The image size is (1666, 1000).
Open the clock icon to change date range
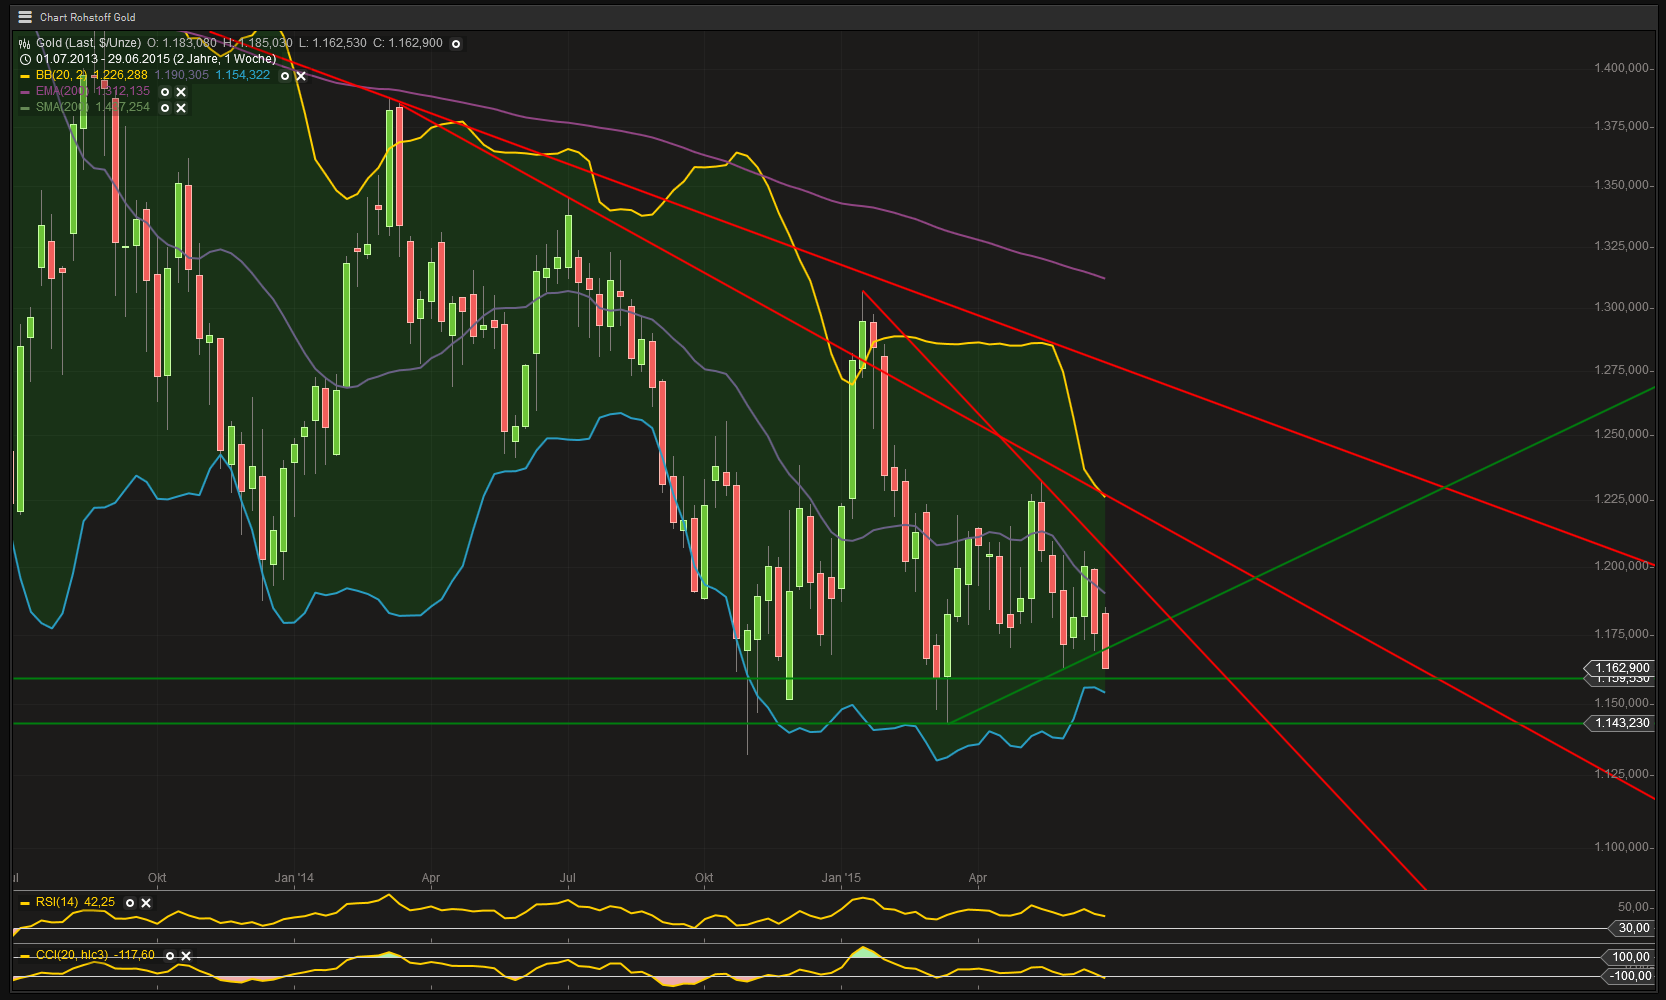click(24, 59)
